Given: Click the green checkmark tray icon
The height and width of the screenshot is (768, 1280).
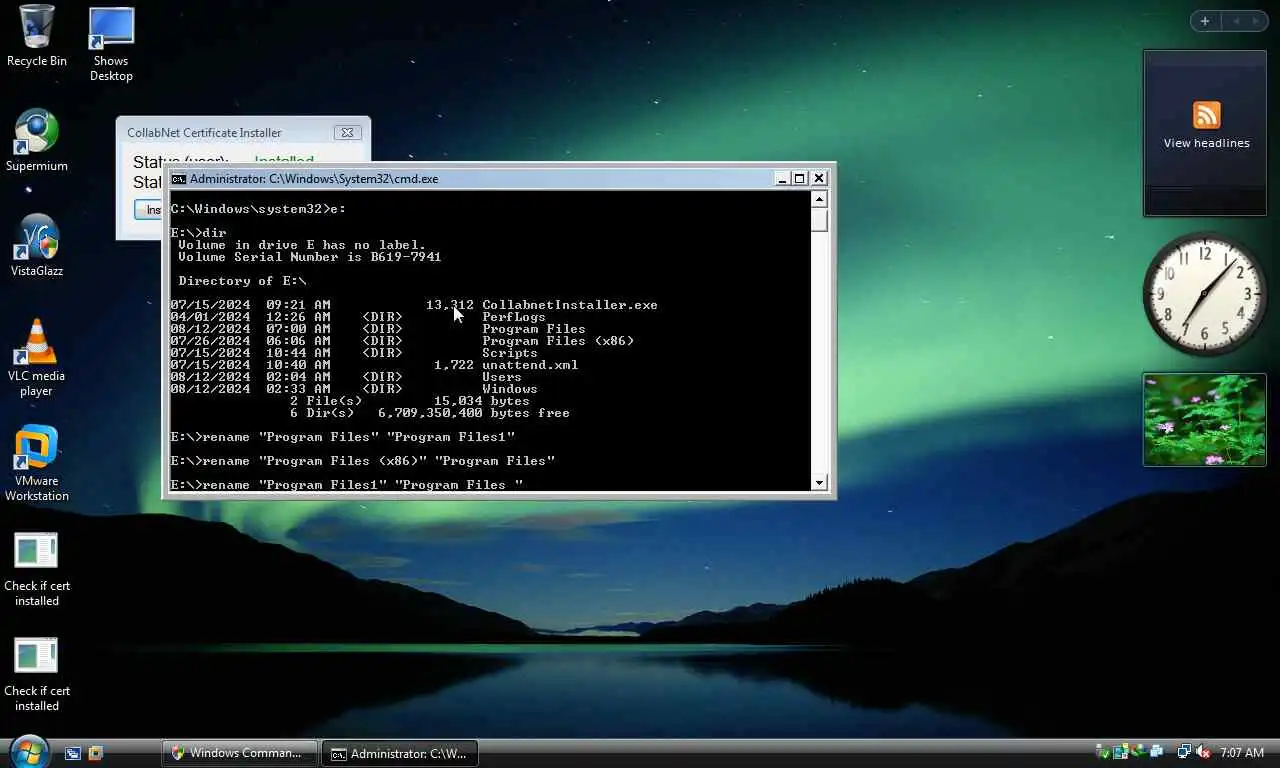Looking at the screenshot, I should point(1103,752).
